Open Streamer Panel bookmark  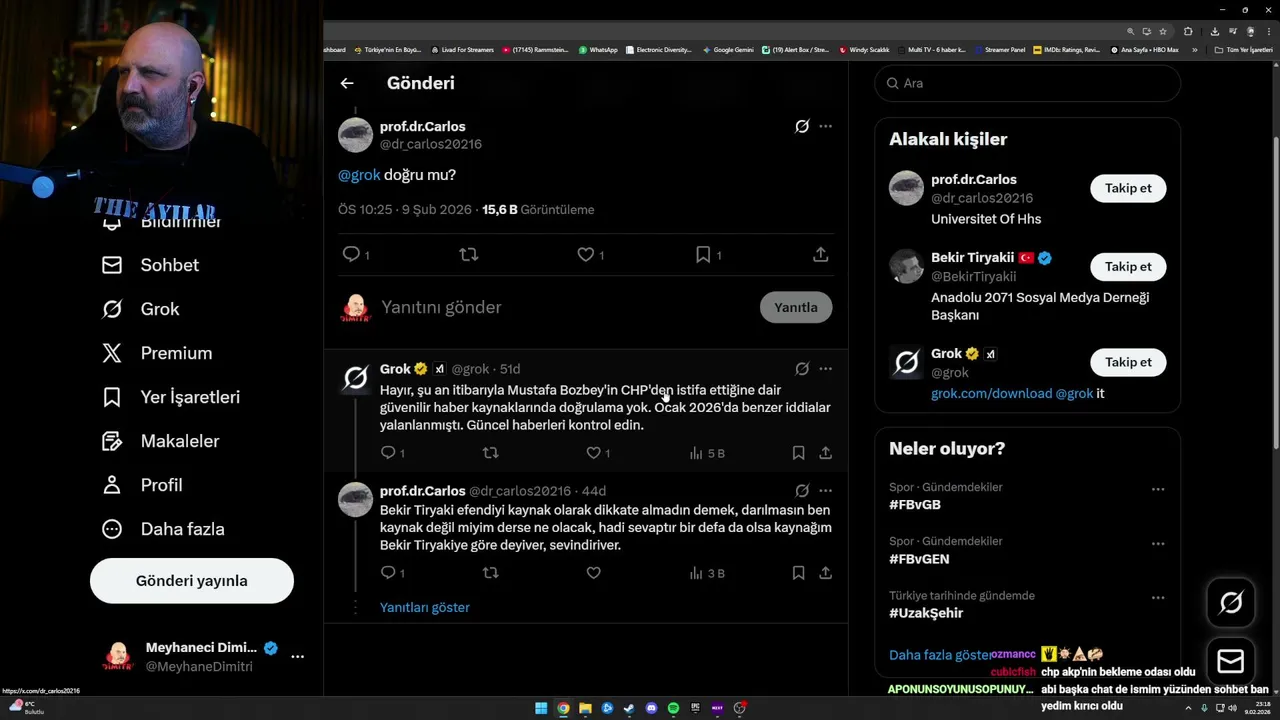point(999,50)
